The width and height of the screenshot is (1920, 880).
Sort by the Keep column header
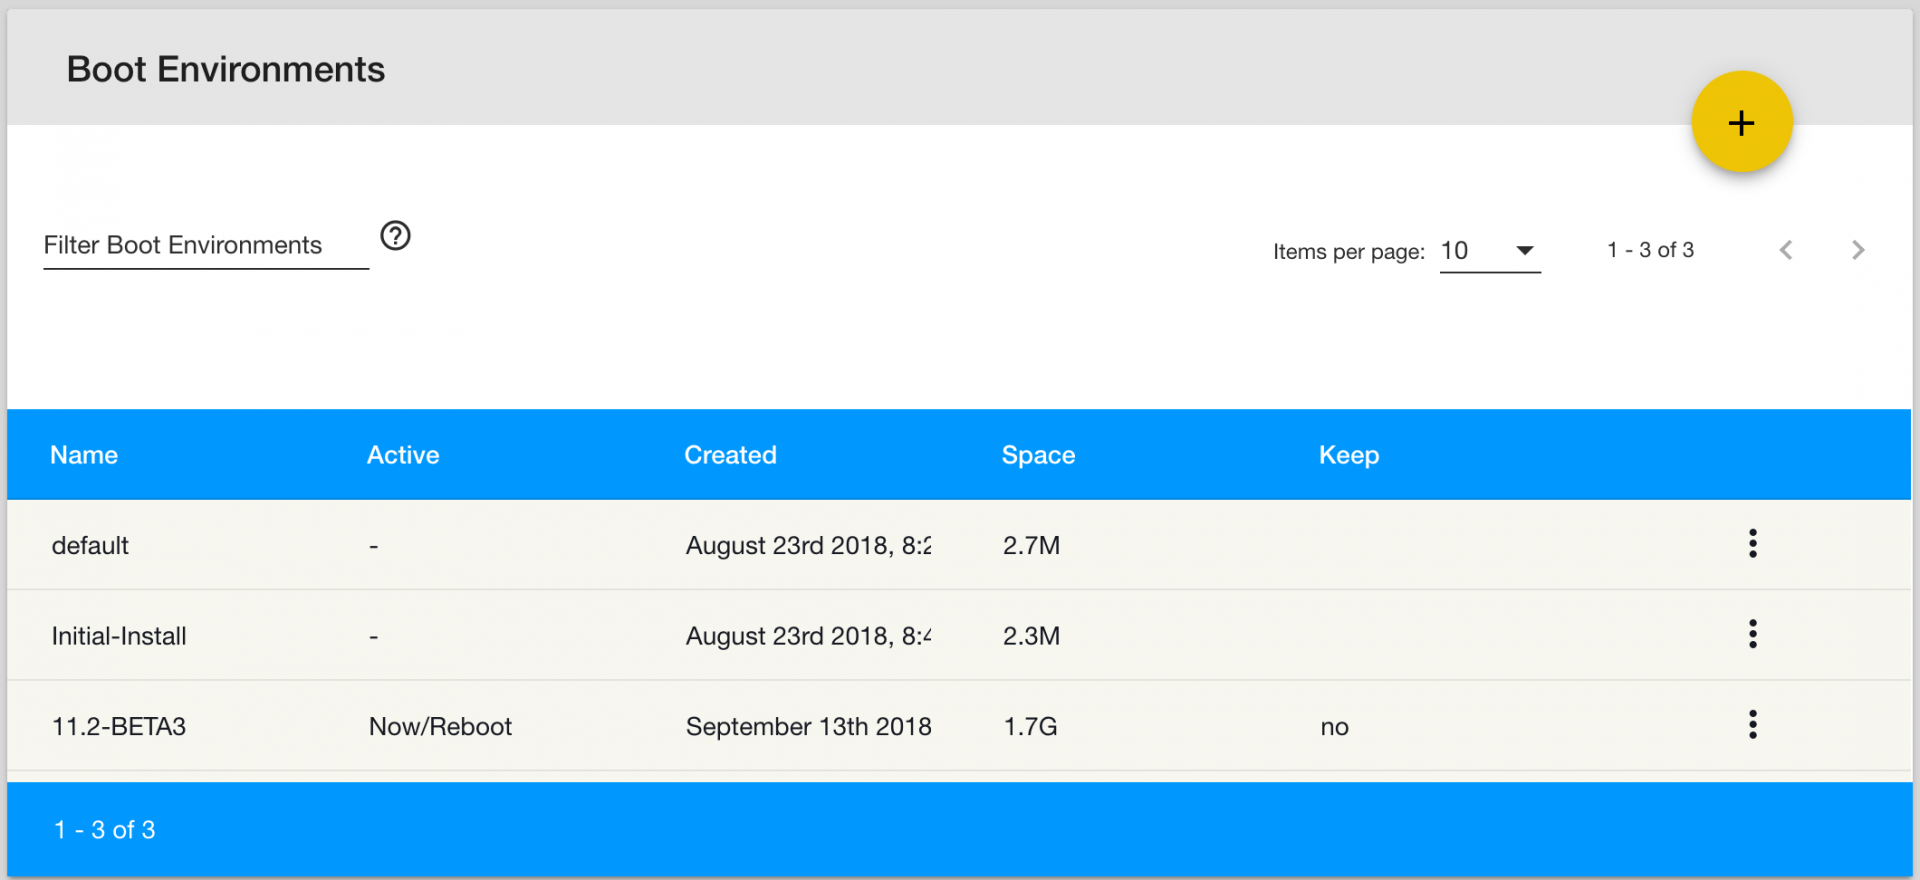click(1349, 455)
